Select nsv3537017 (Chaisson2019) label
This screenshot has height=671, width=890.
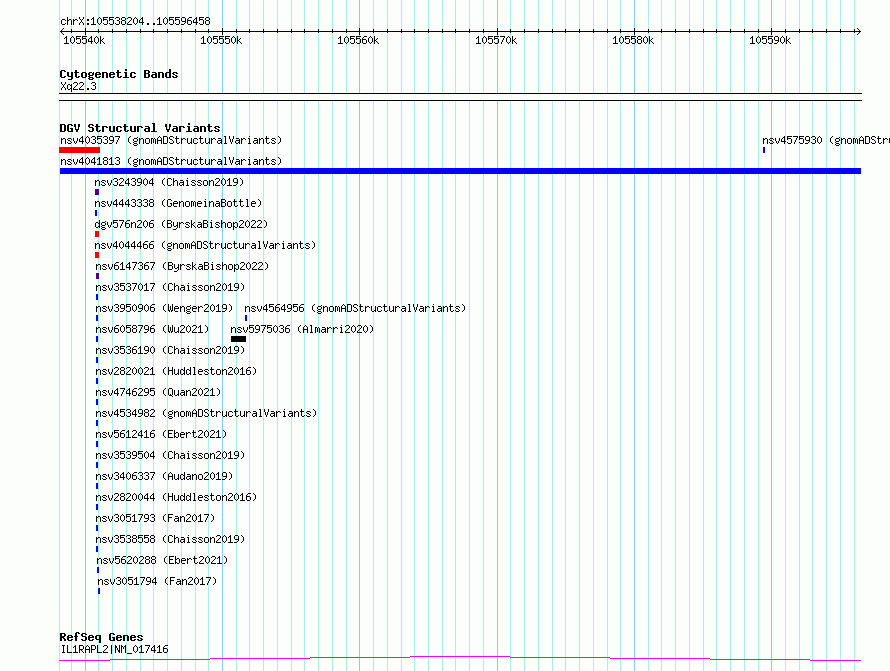click(x=170, y=287)
